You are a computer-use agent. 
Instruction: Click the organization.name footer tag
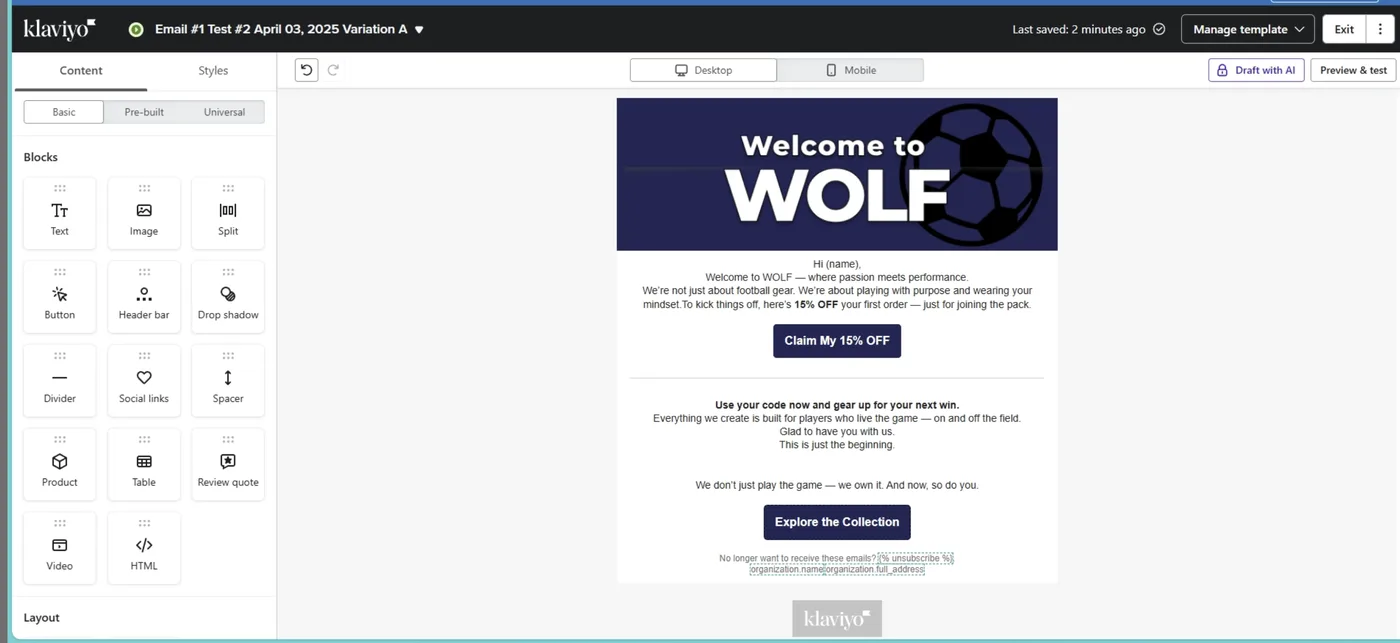(x=787, y=569)
